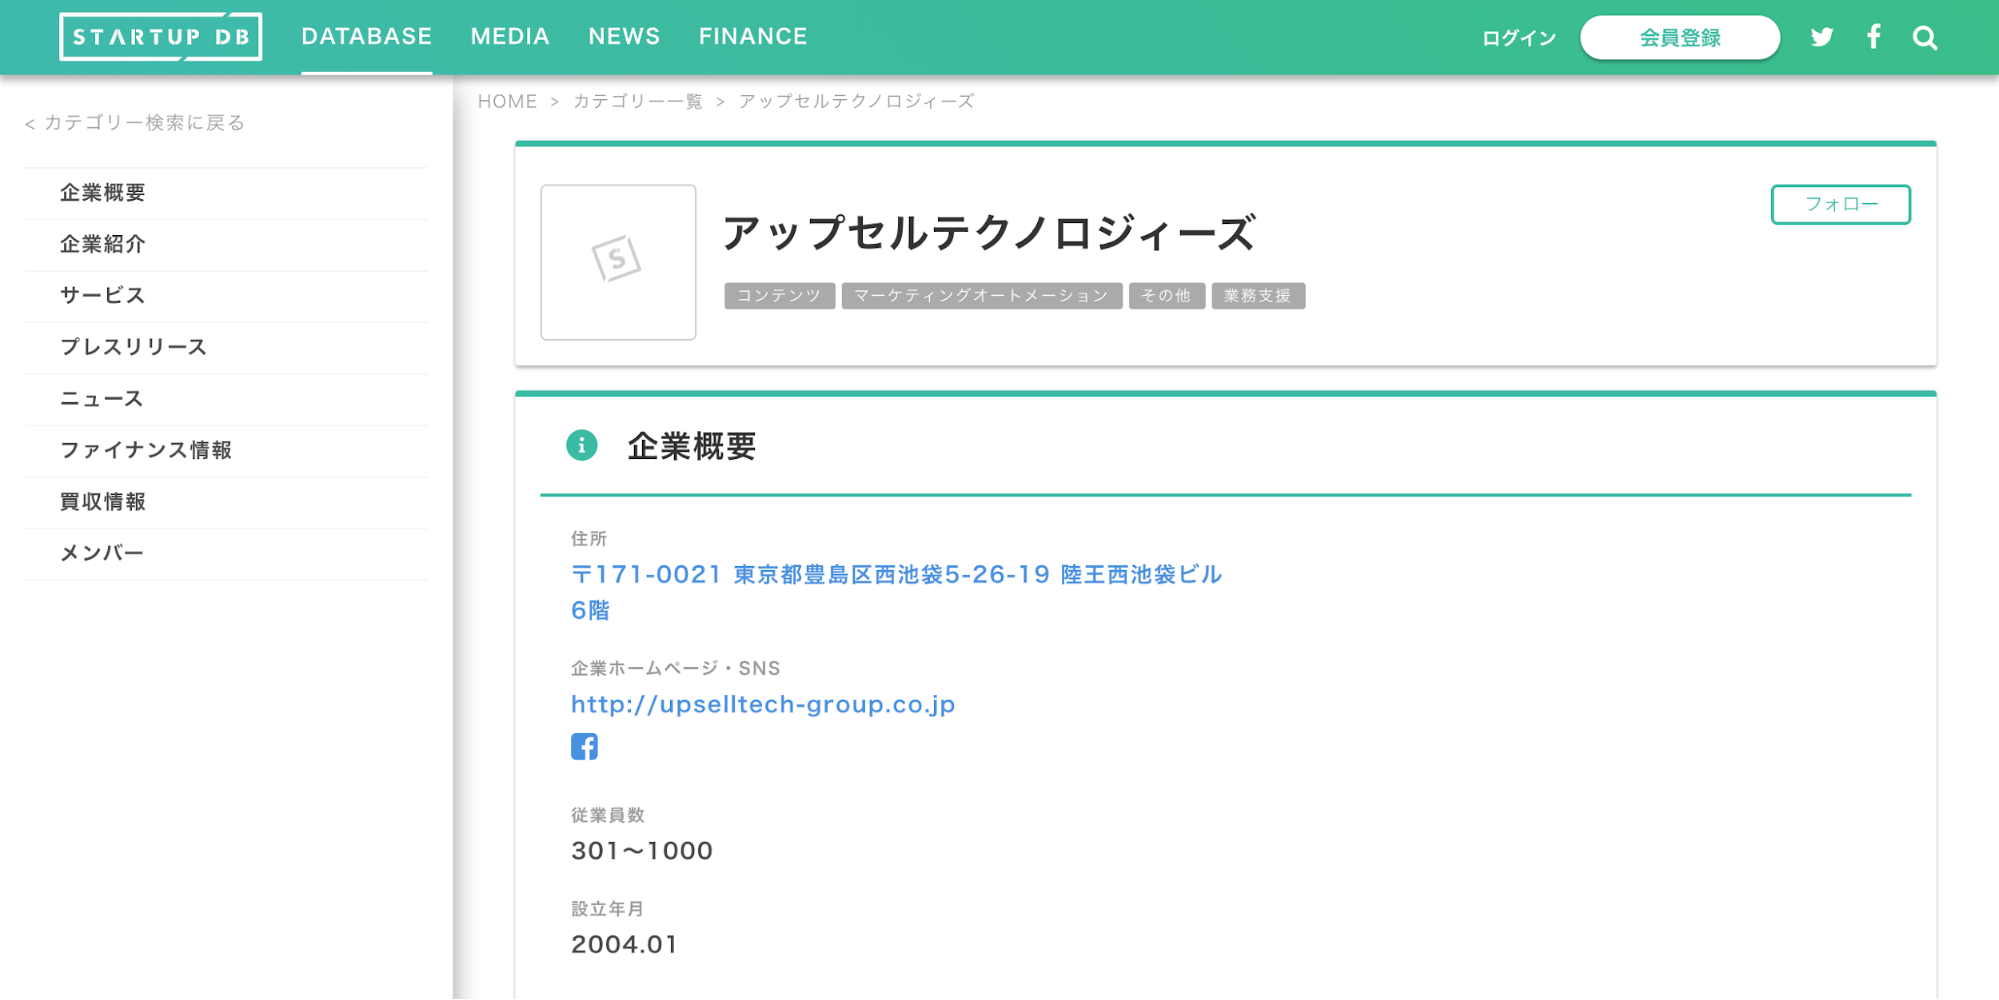1999x1000 pixels.
Task: Click the 従業員数 label
Action: [608, 815]
